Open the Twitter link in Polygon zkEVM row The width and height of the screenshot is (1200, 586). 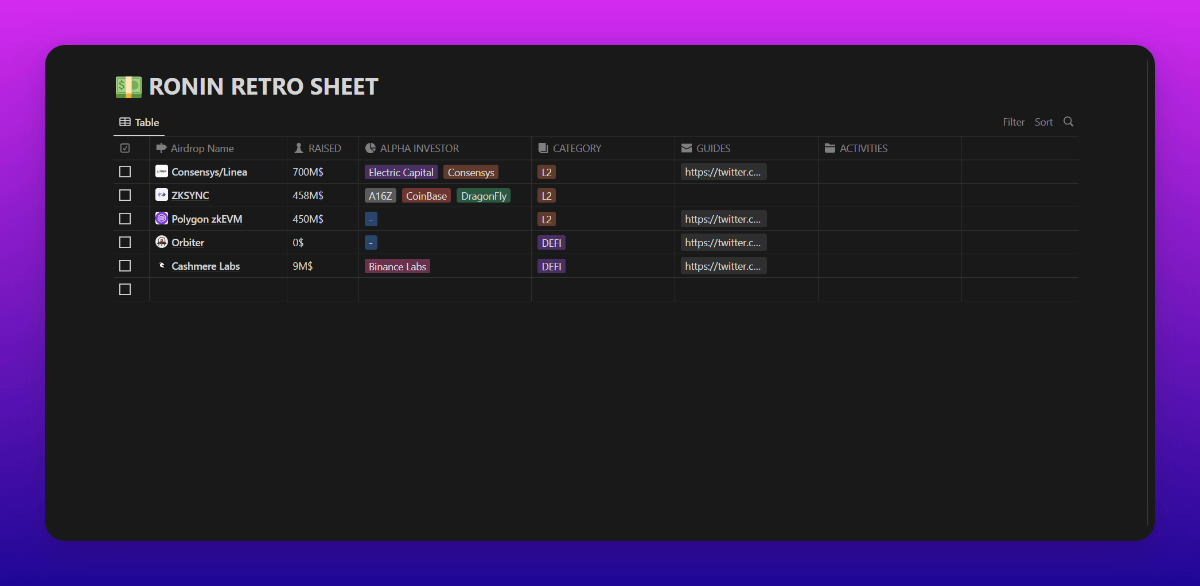(724, 219)
